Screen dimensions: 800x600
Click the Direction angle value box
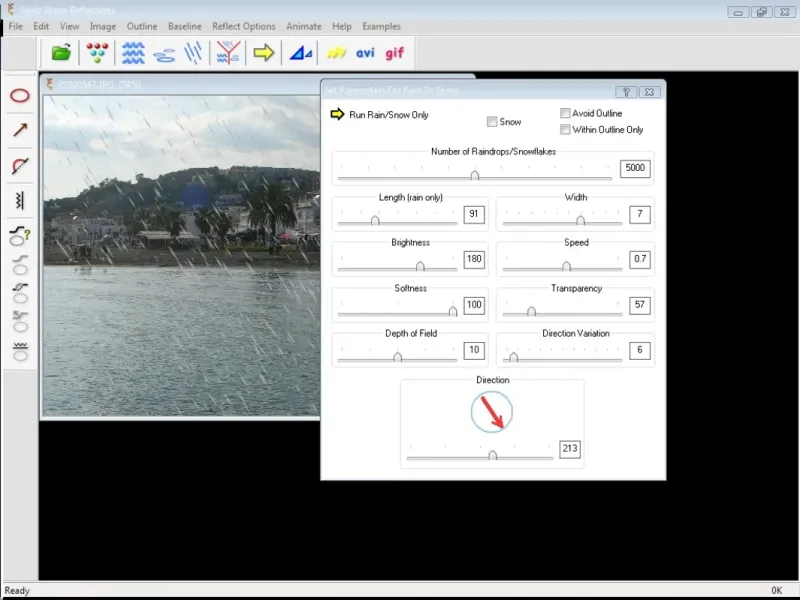click(570, 450)
